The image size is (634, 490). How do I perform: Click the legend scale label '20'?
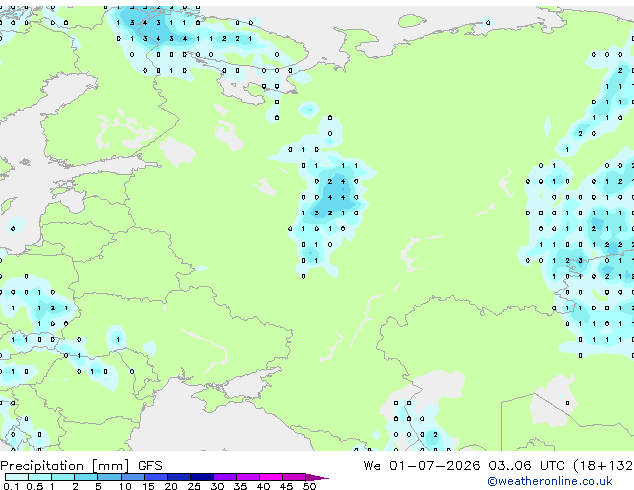tap(171, 486)
